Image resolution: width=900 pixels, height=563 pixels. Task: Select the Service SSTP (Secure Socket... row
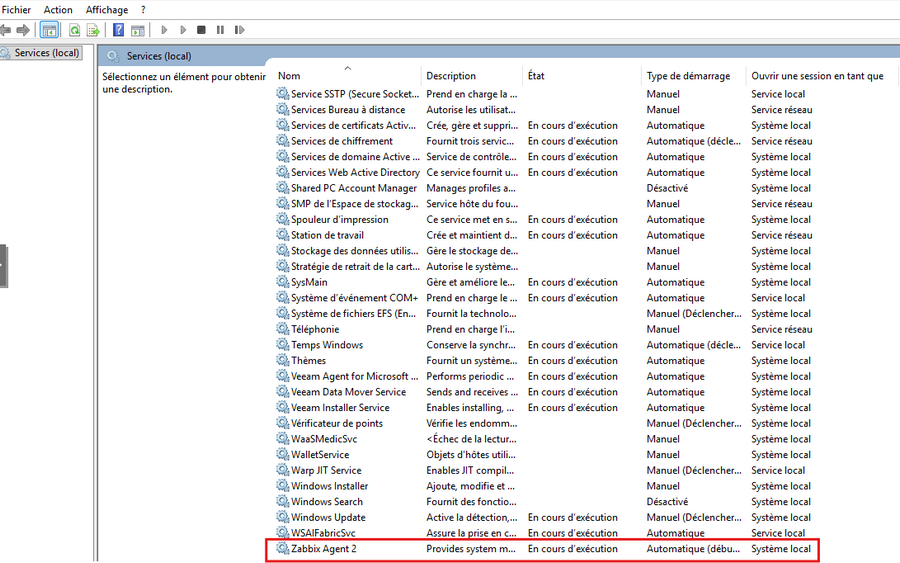click(355, 94)
